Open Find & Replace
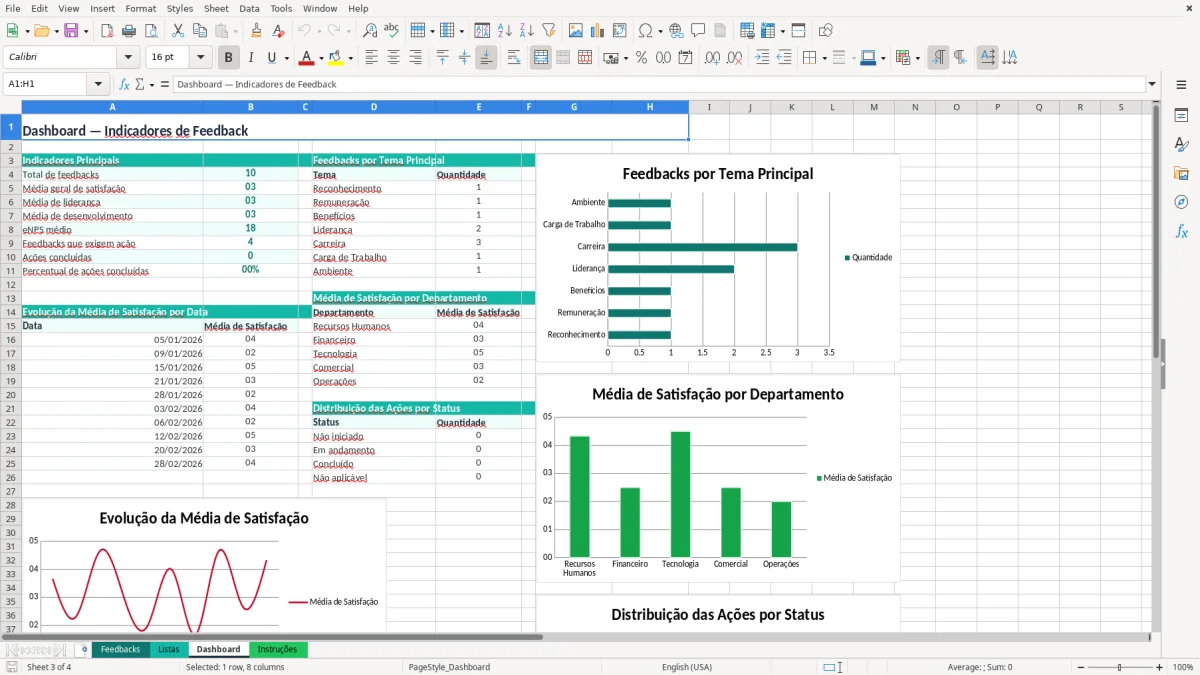This screenshot has width=1200, height=675. click(x=370, y=31)
